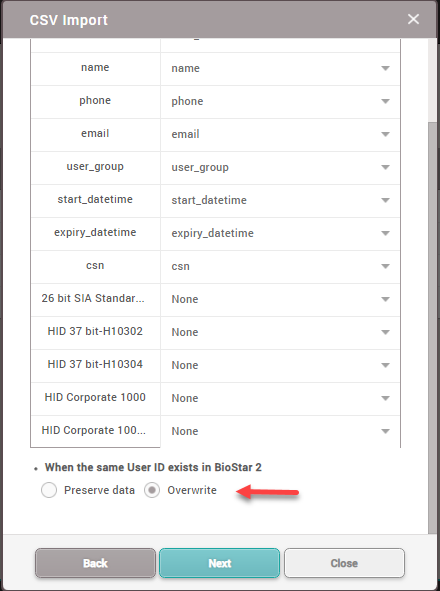
Task: Open the HID 37 bit-H10304 dropdown
Action: click(280, 365)
